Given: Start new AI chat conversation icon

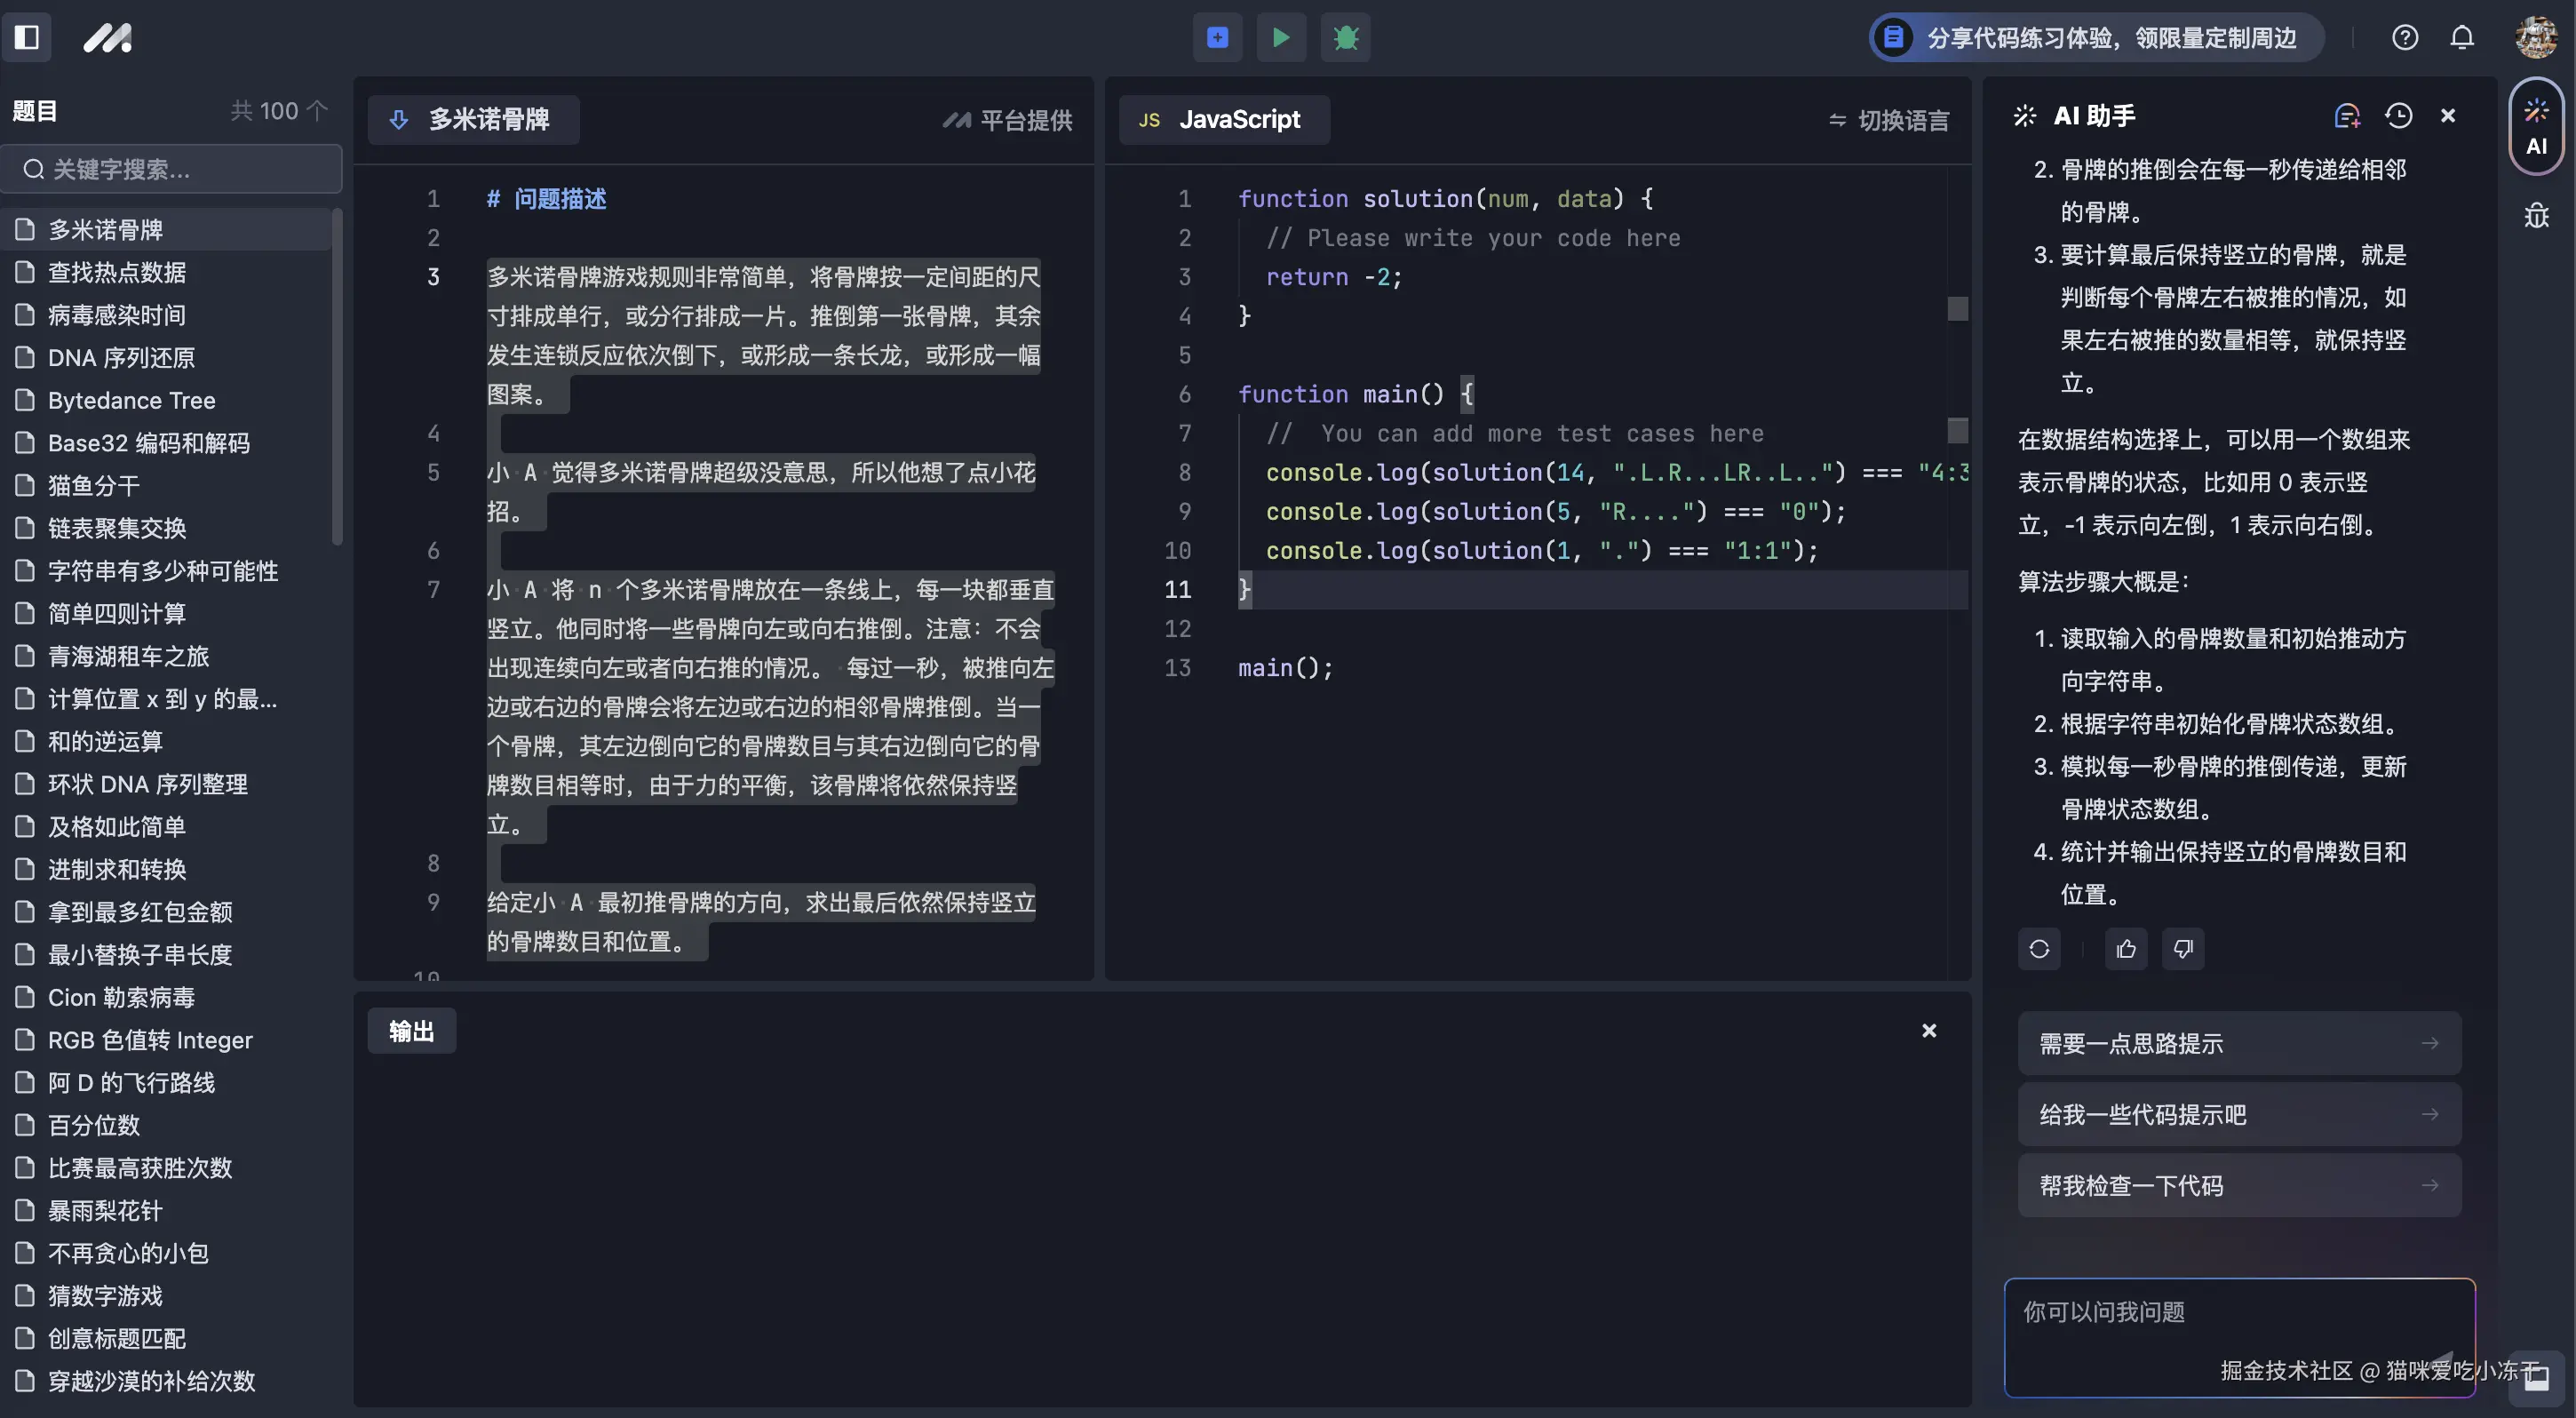Looking at the screenshot, I should pos(2346,116).
